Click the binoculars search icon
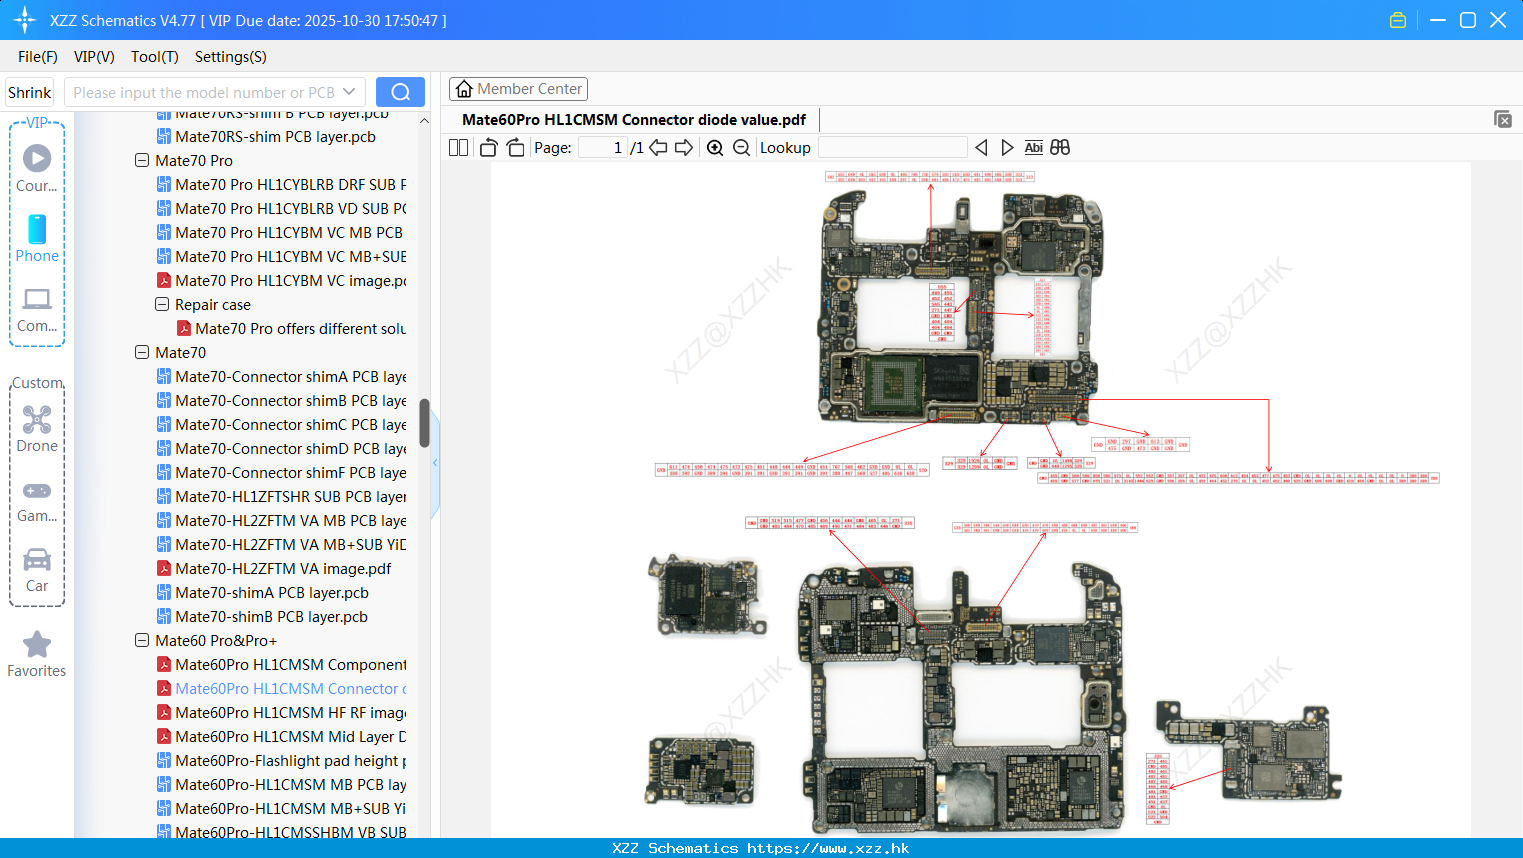This screenshot has height=858, width=1523. coord(1060,148)
